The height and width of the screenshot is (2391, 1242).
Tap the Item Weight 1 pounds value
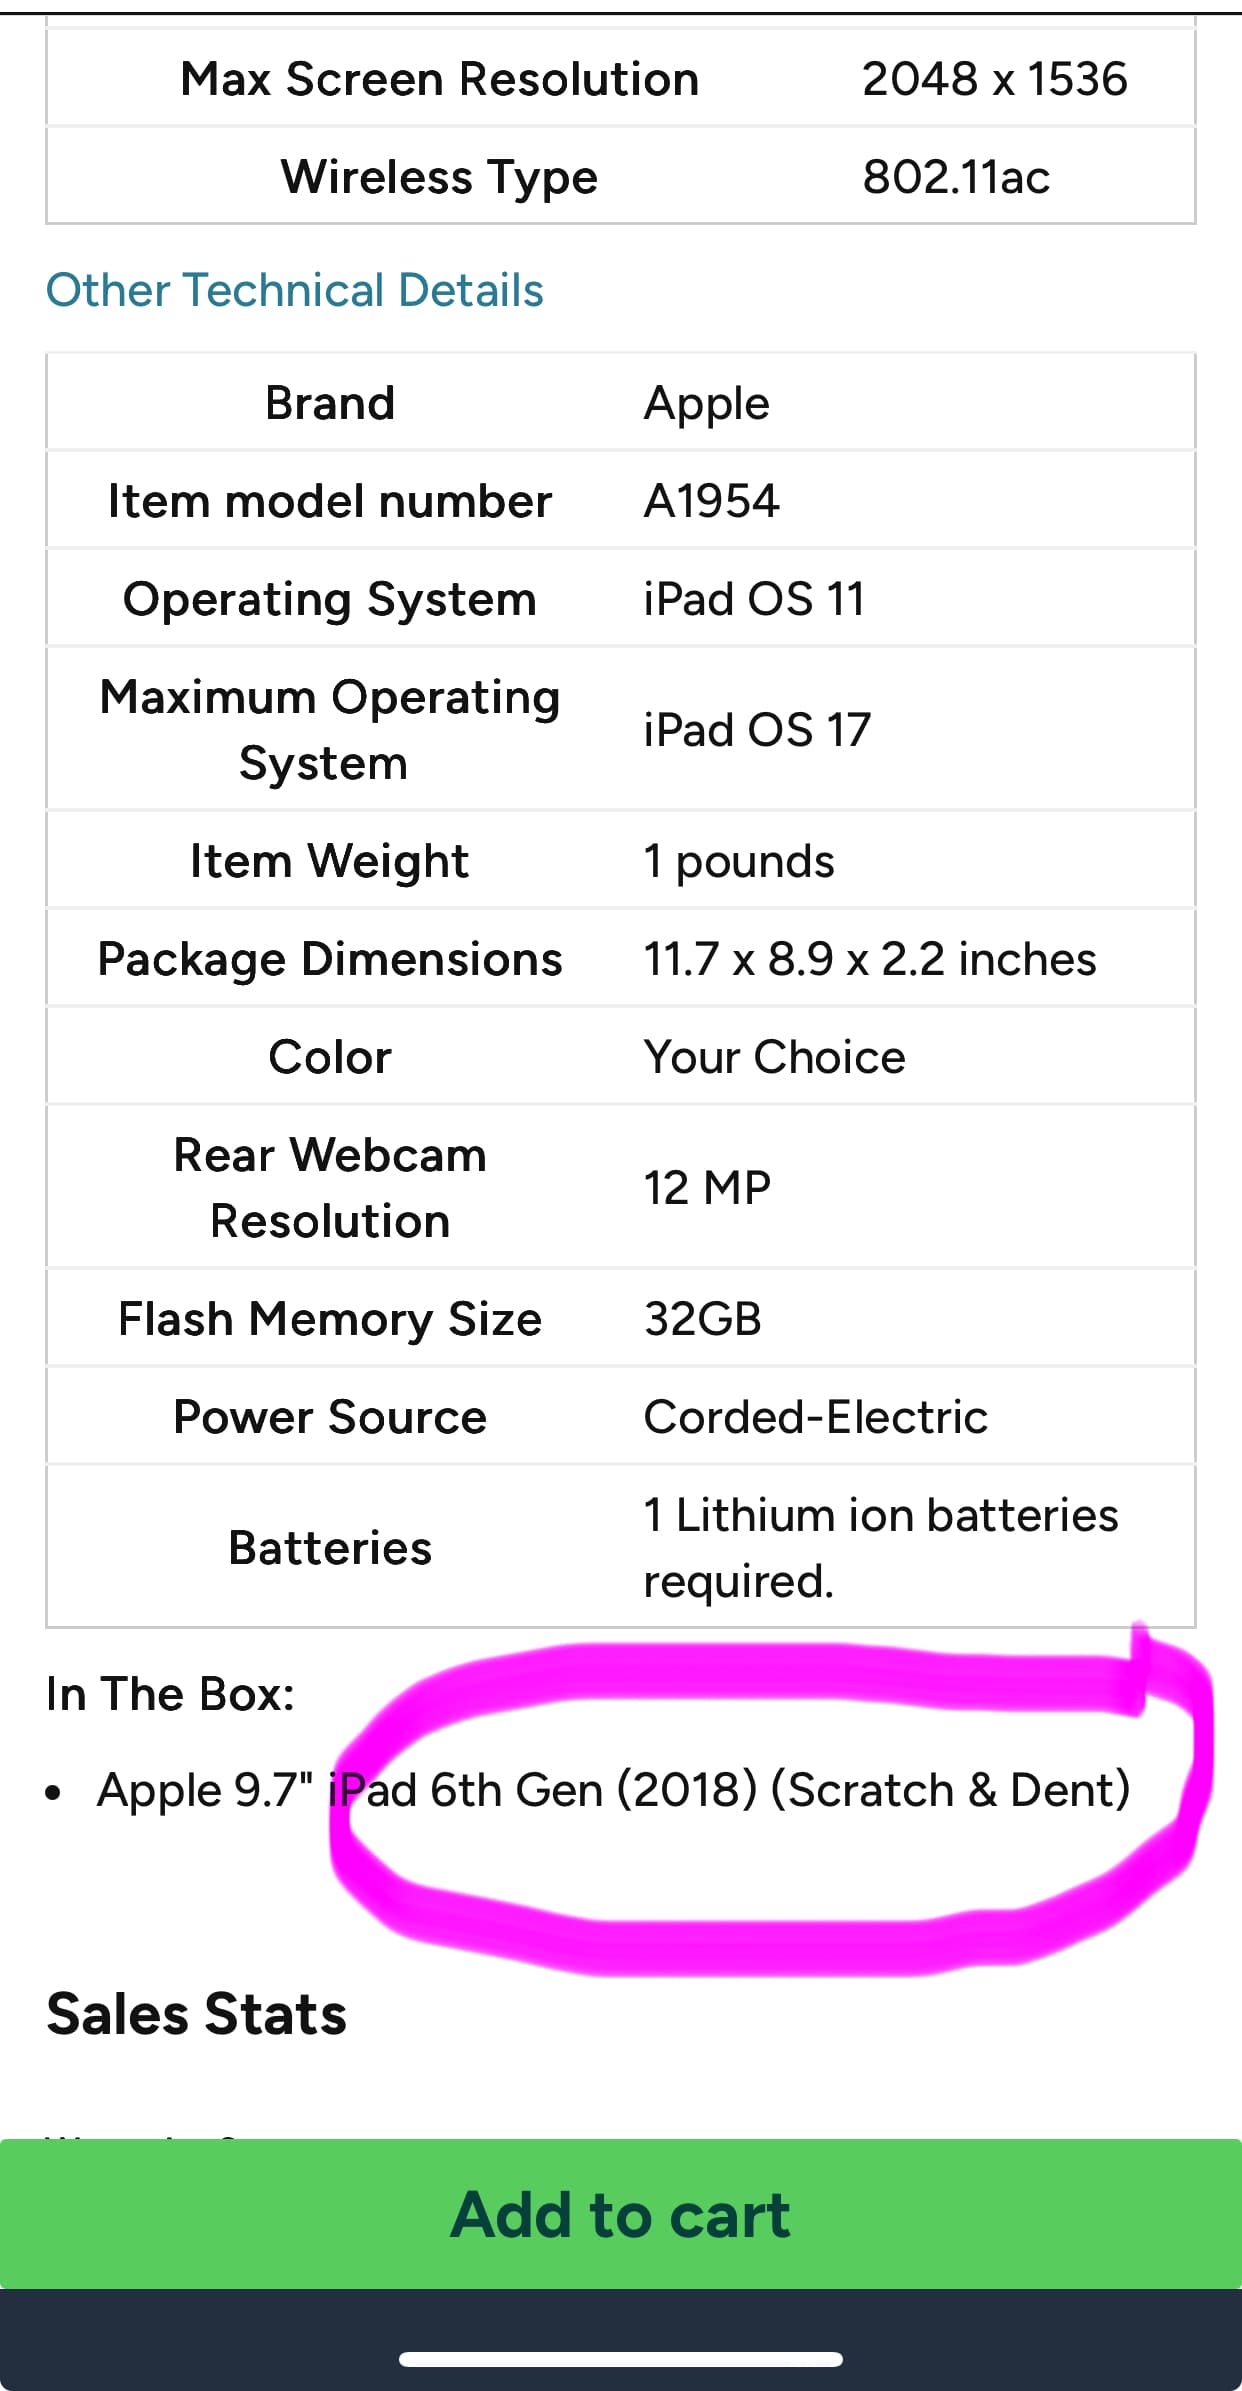[x=739, y=860]
